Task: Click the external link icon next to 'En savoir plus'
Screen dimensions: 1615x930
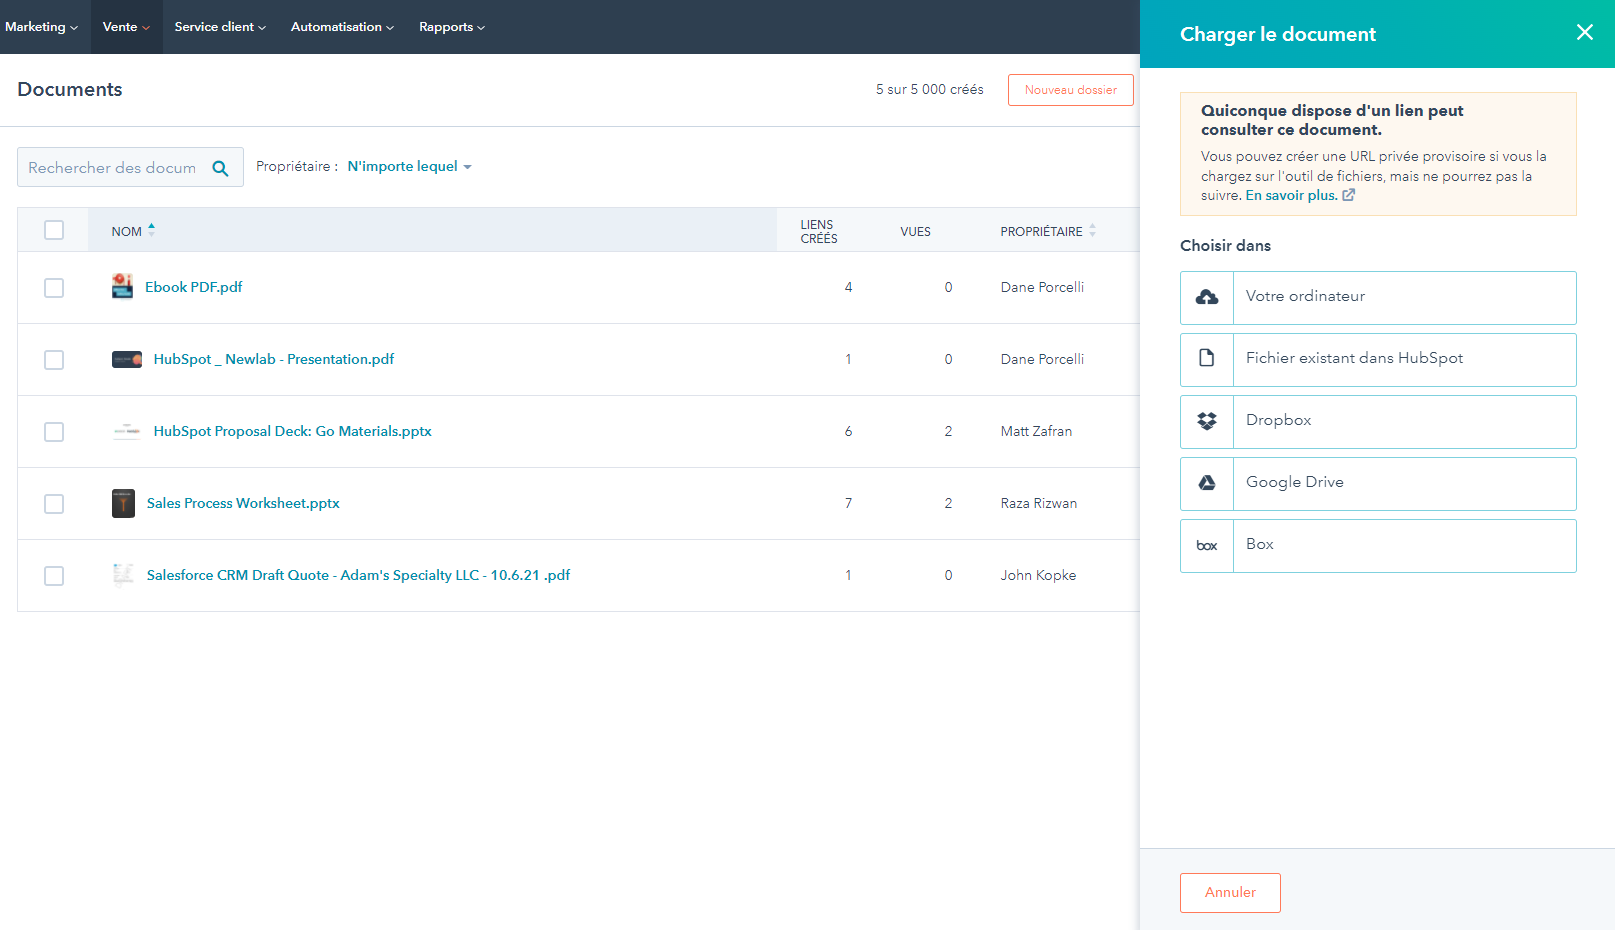Action: pos(1349,195)
